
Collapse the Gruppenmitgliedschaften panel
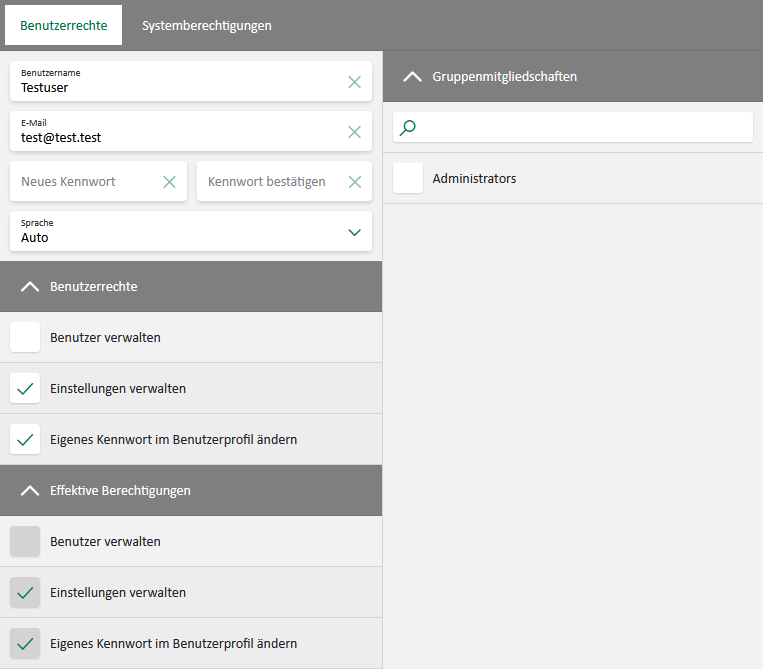[411, 77]
